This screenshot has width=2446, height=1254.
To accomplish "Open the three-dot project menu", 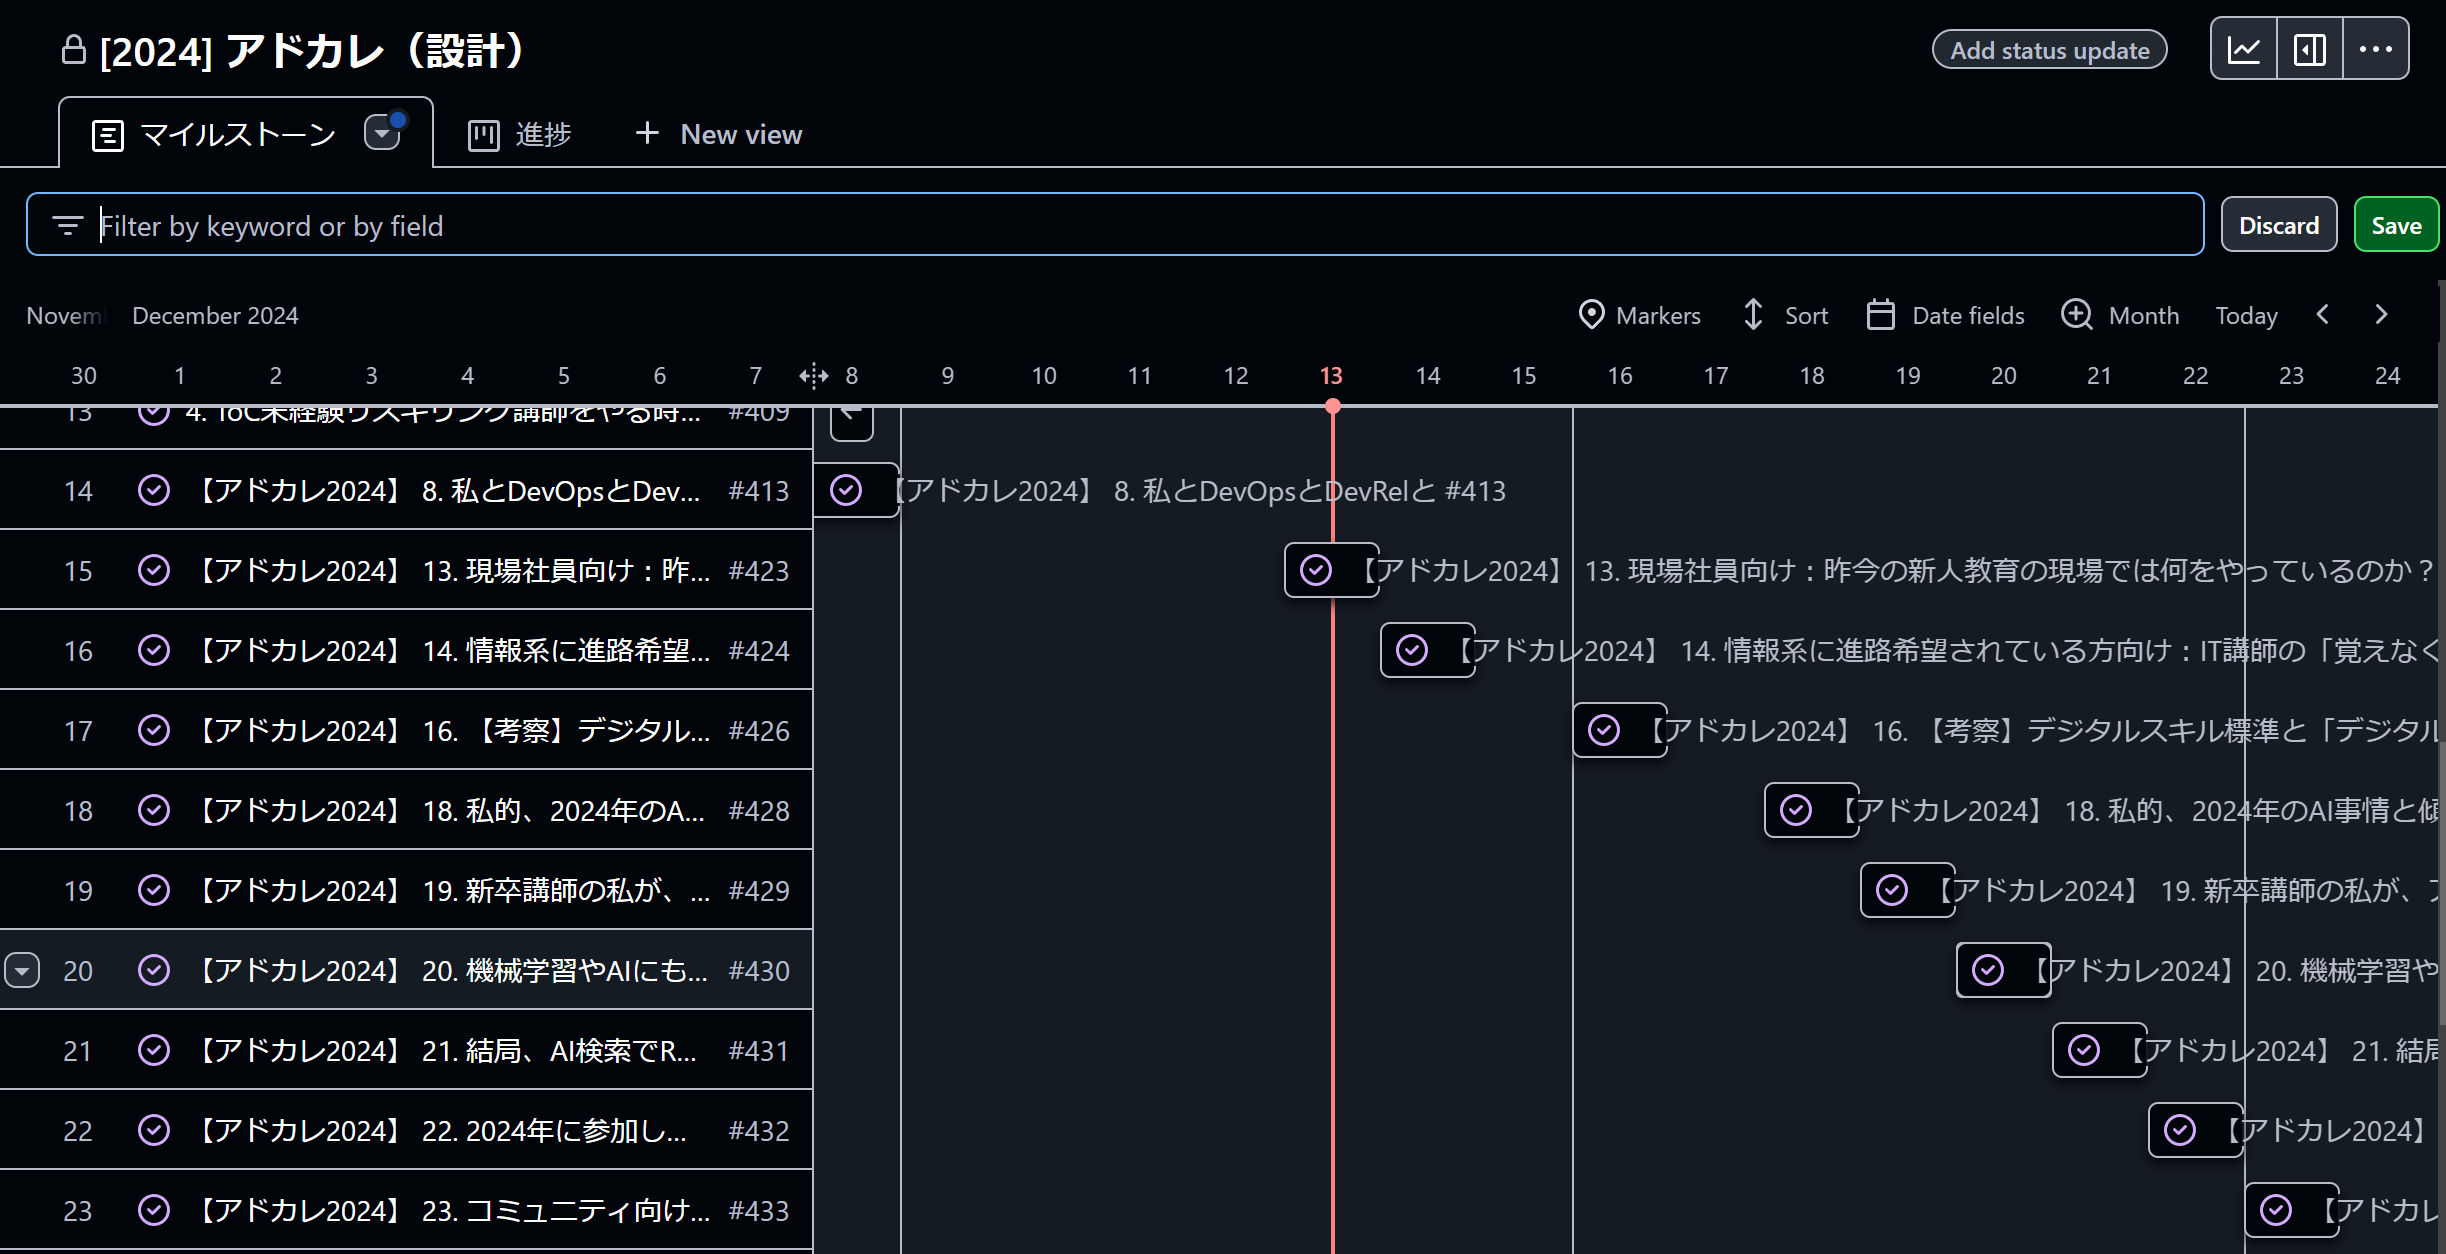I will tap(2375, 49).
